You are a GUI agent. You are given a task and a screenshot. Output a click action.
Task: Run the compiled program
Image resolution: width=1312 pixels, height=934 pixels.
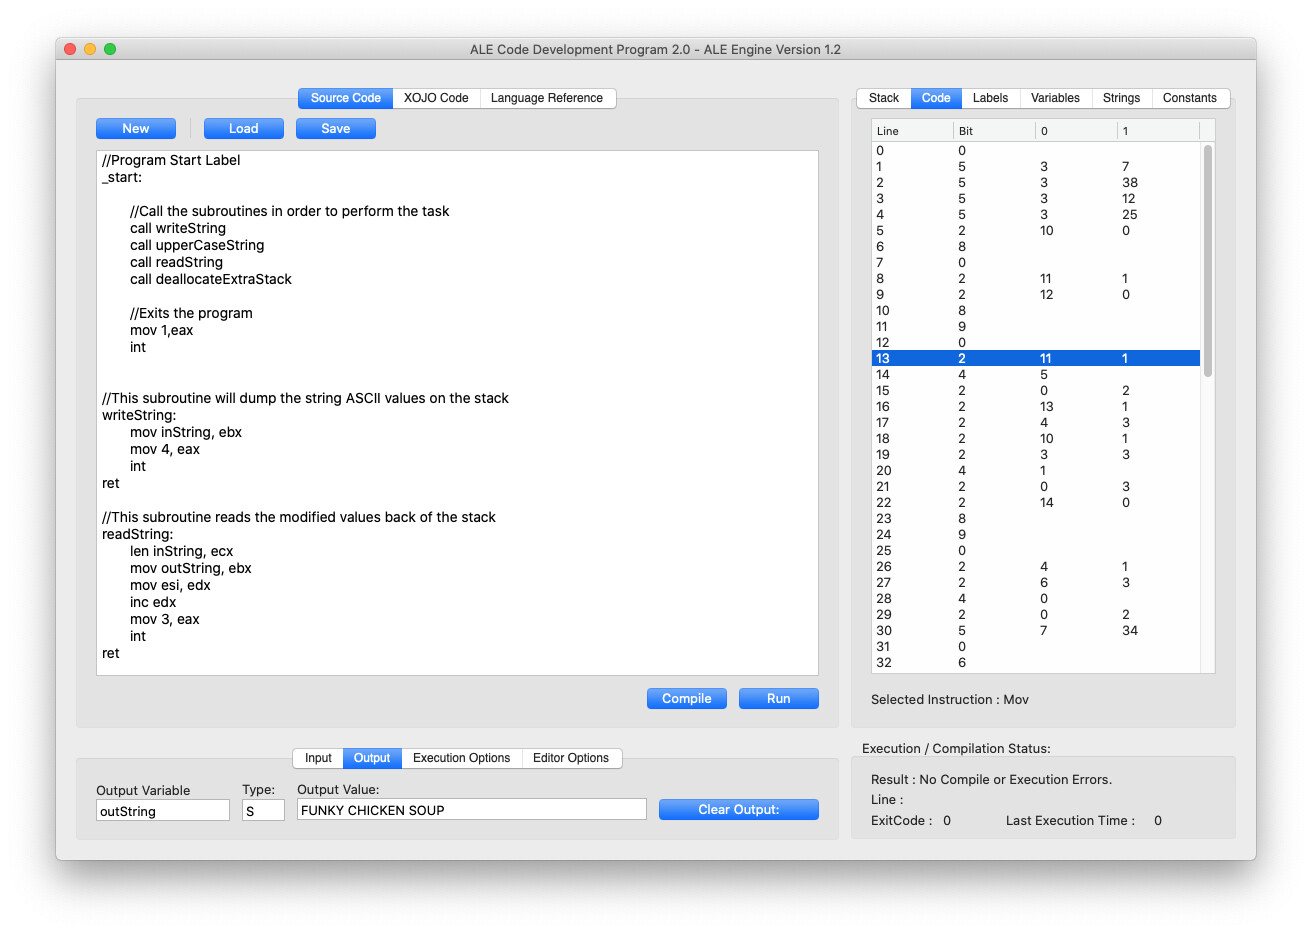778,699
